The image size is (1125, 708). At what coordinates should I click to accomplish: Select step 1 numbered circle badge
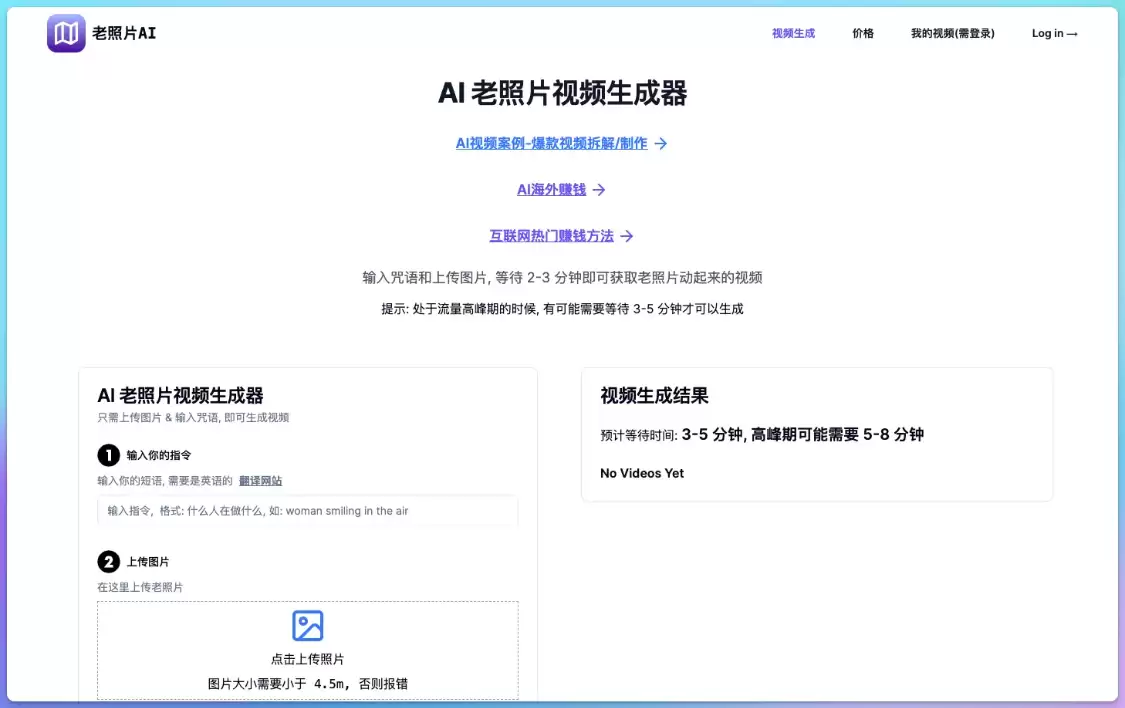pos(107,457)
